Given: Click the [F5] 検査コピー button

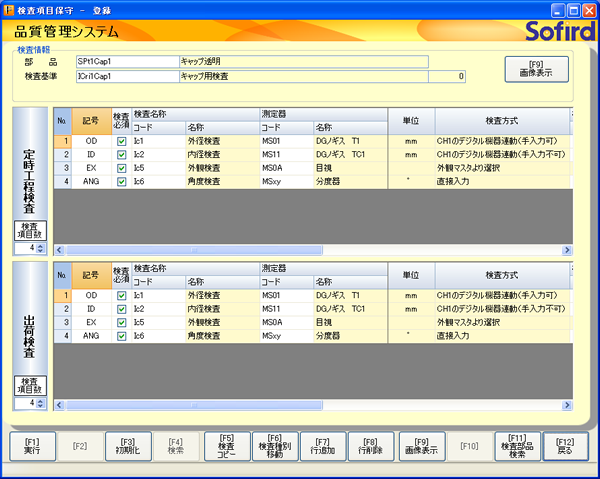Looking at the screenshot, I should (x=227, y=447).
